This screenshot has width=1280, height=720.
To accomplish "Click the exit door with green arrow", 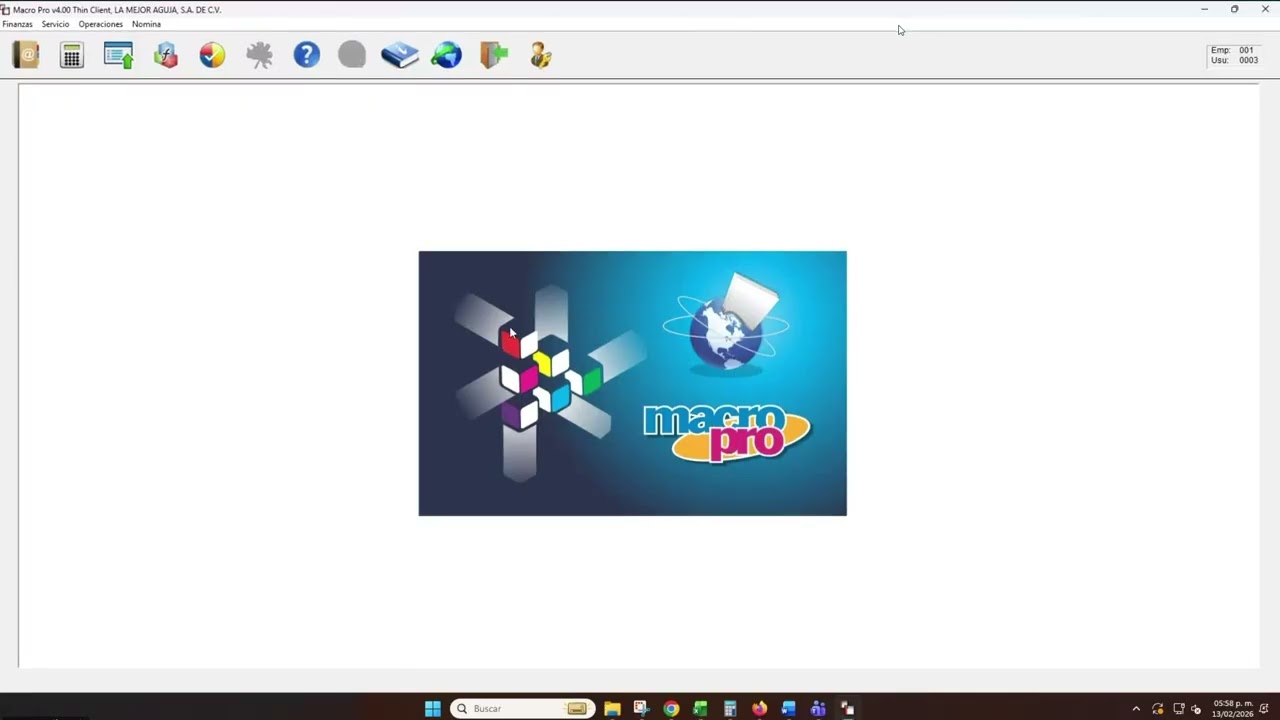I will coord(494,55).
